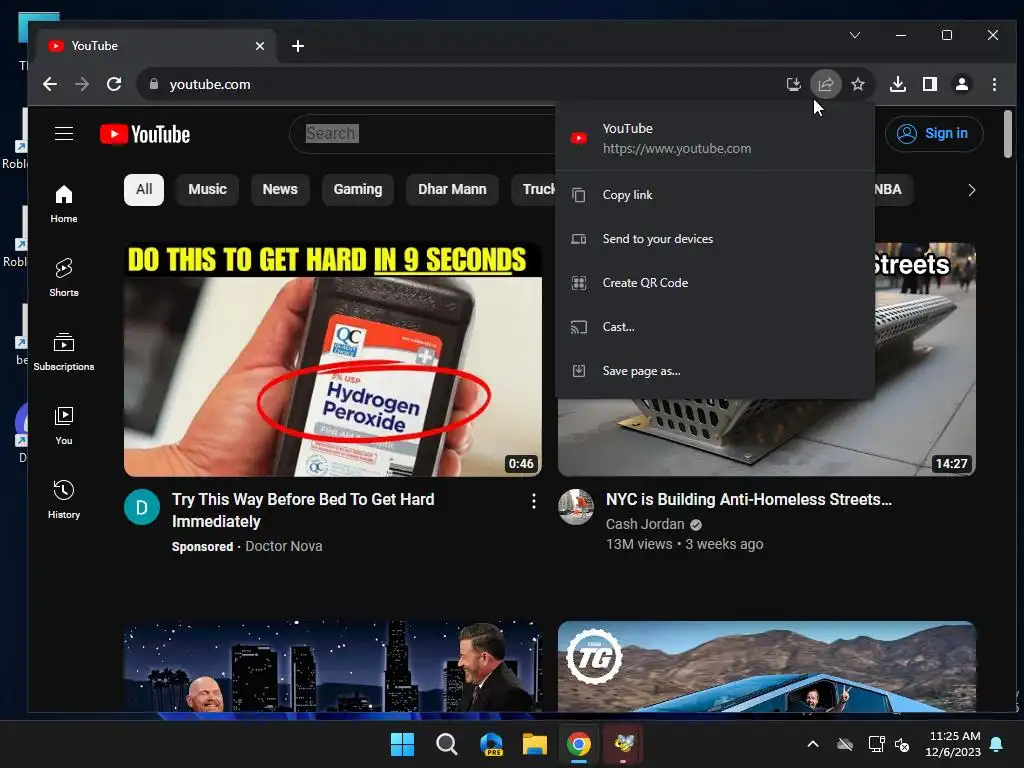Open tab search chevron in title bar
Viewport: 1024px width, 768px height.
[x=855, y=35]
